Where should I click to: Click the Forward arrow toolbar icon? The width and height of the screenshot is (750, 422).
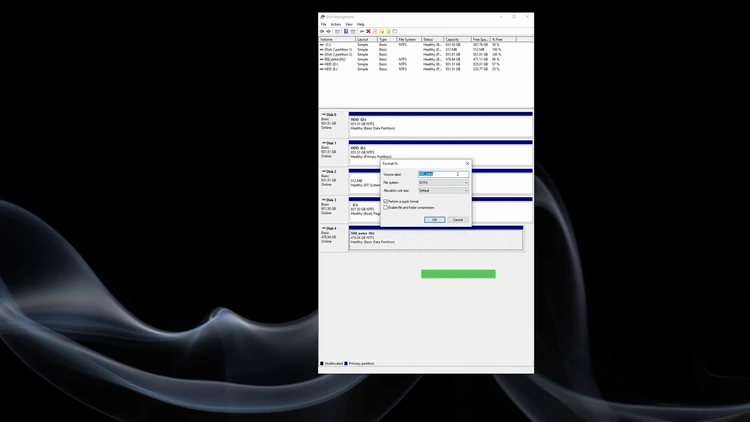click(x=328, y=31)
